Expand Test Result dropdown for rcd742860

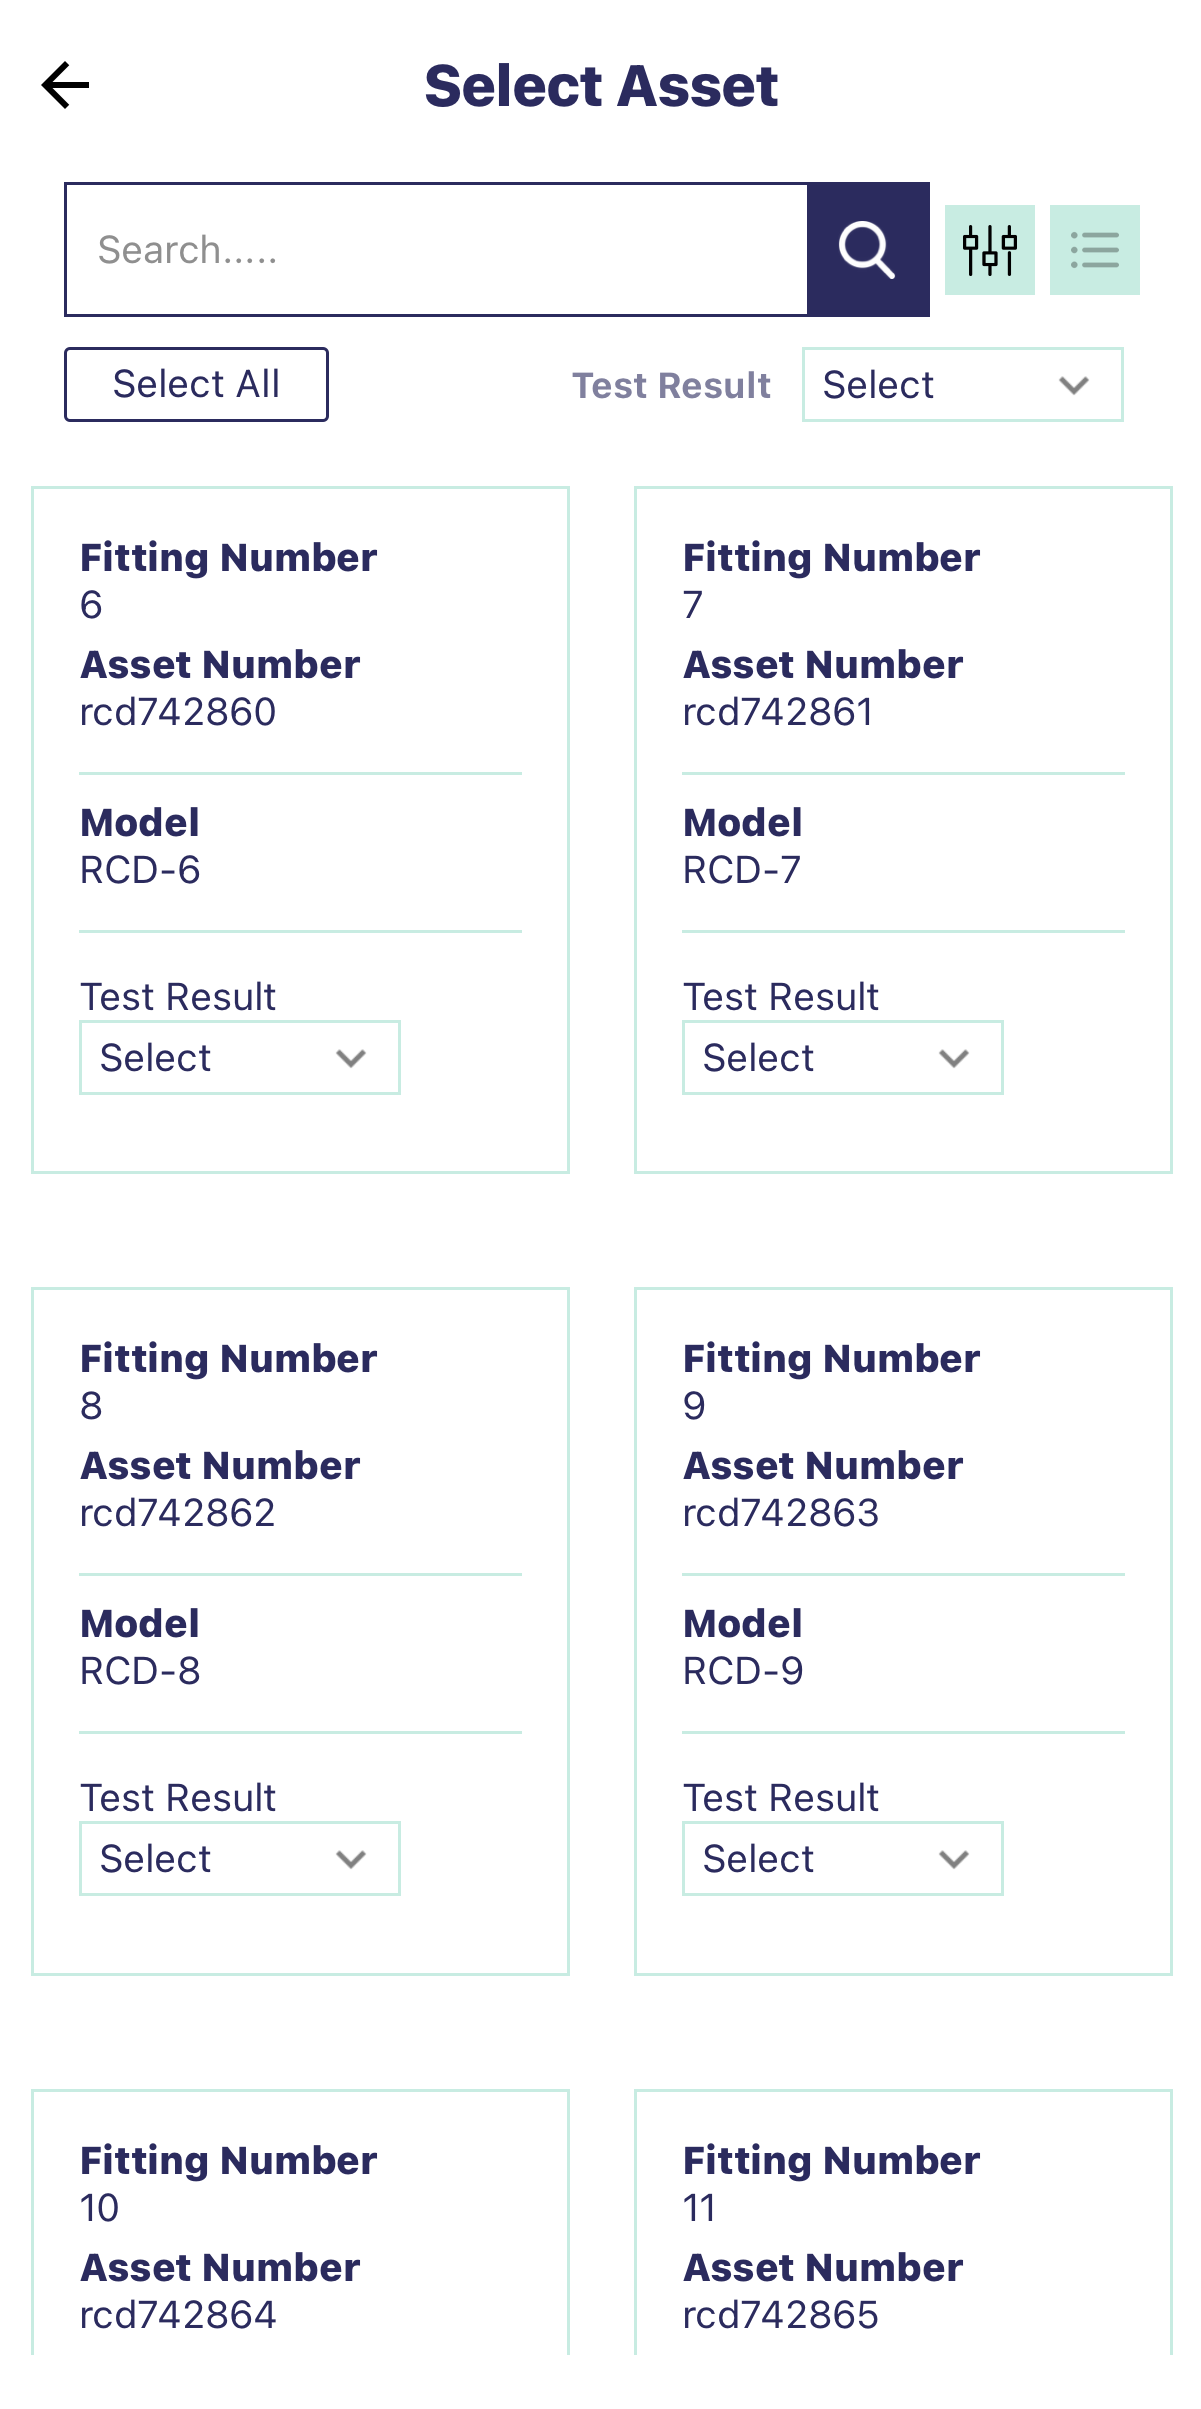pos(239,1058)
